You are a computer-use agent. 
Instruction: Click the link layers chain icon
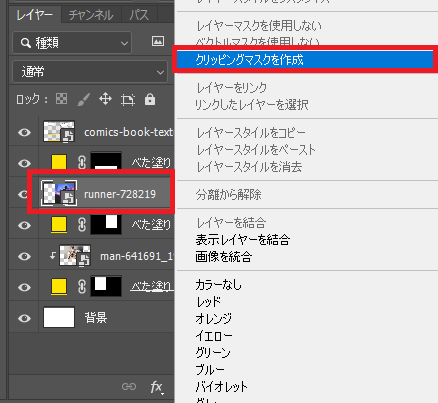pyautogui.click(x=129, y=387)
